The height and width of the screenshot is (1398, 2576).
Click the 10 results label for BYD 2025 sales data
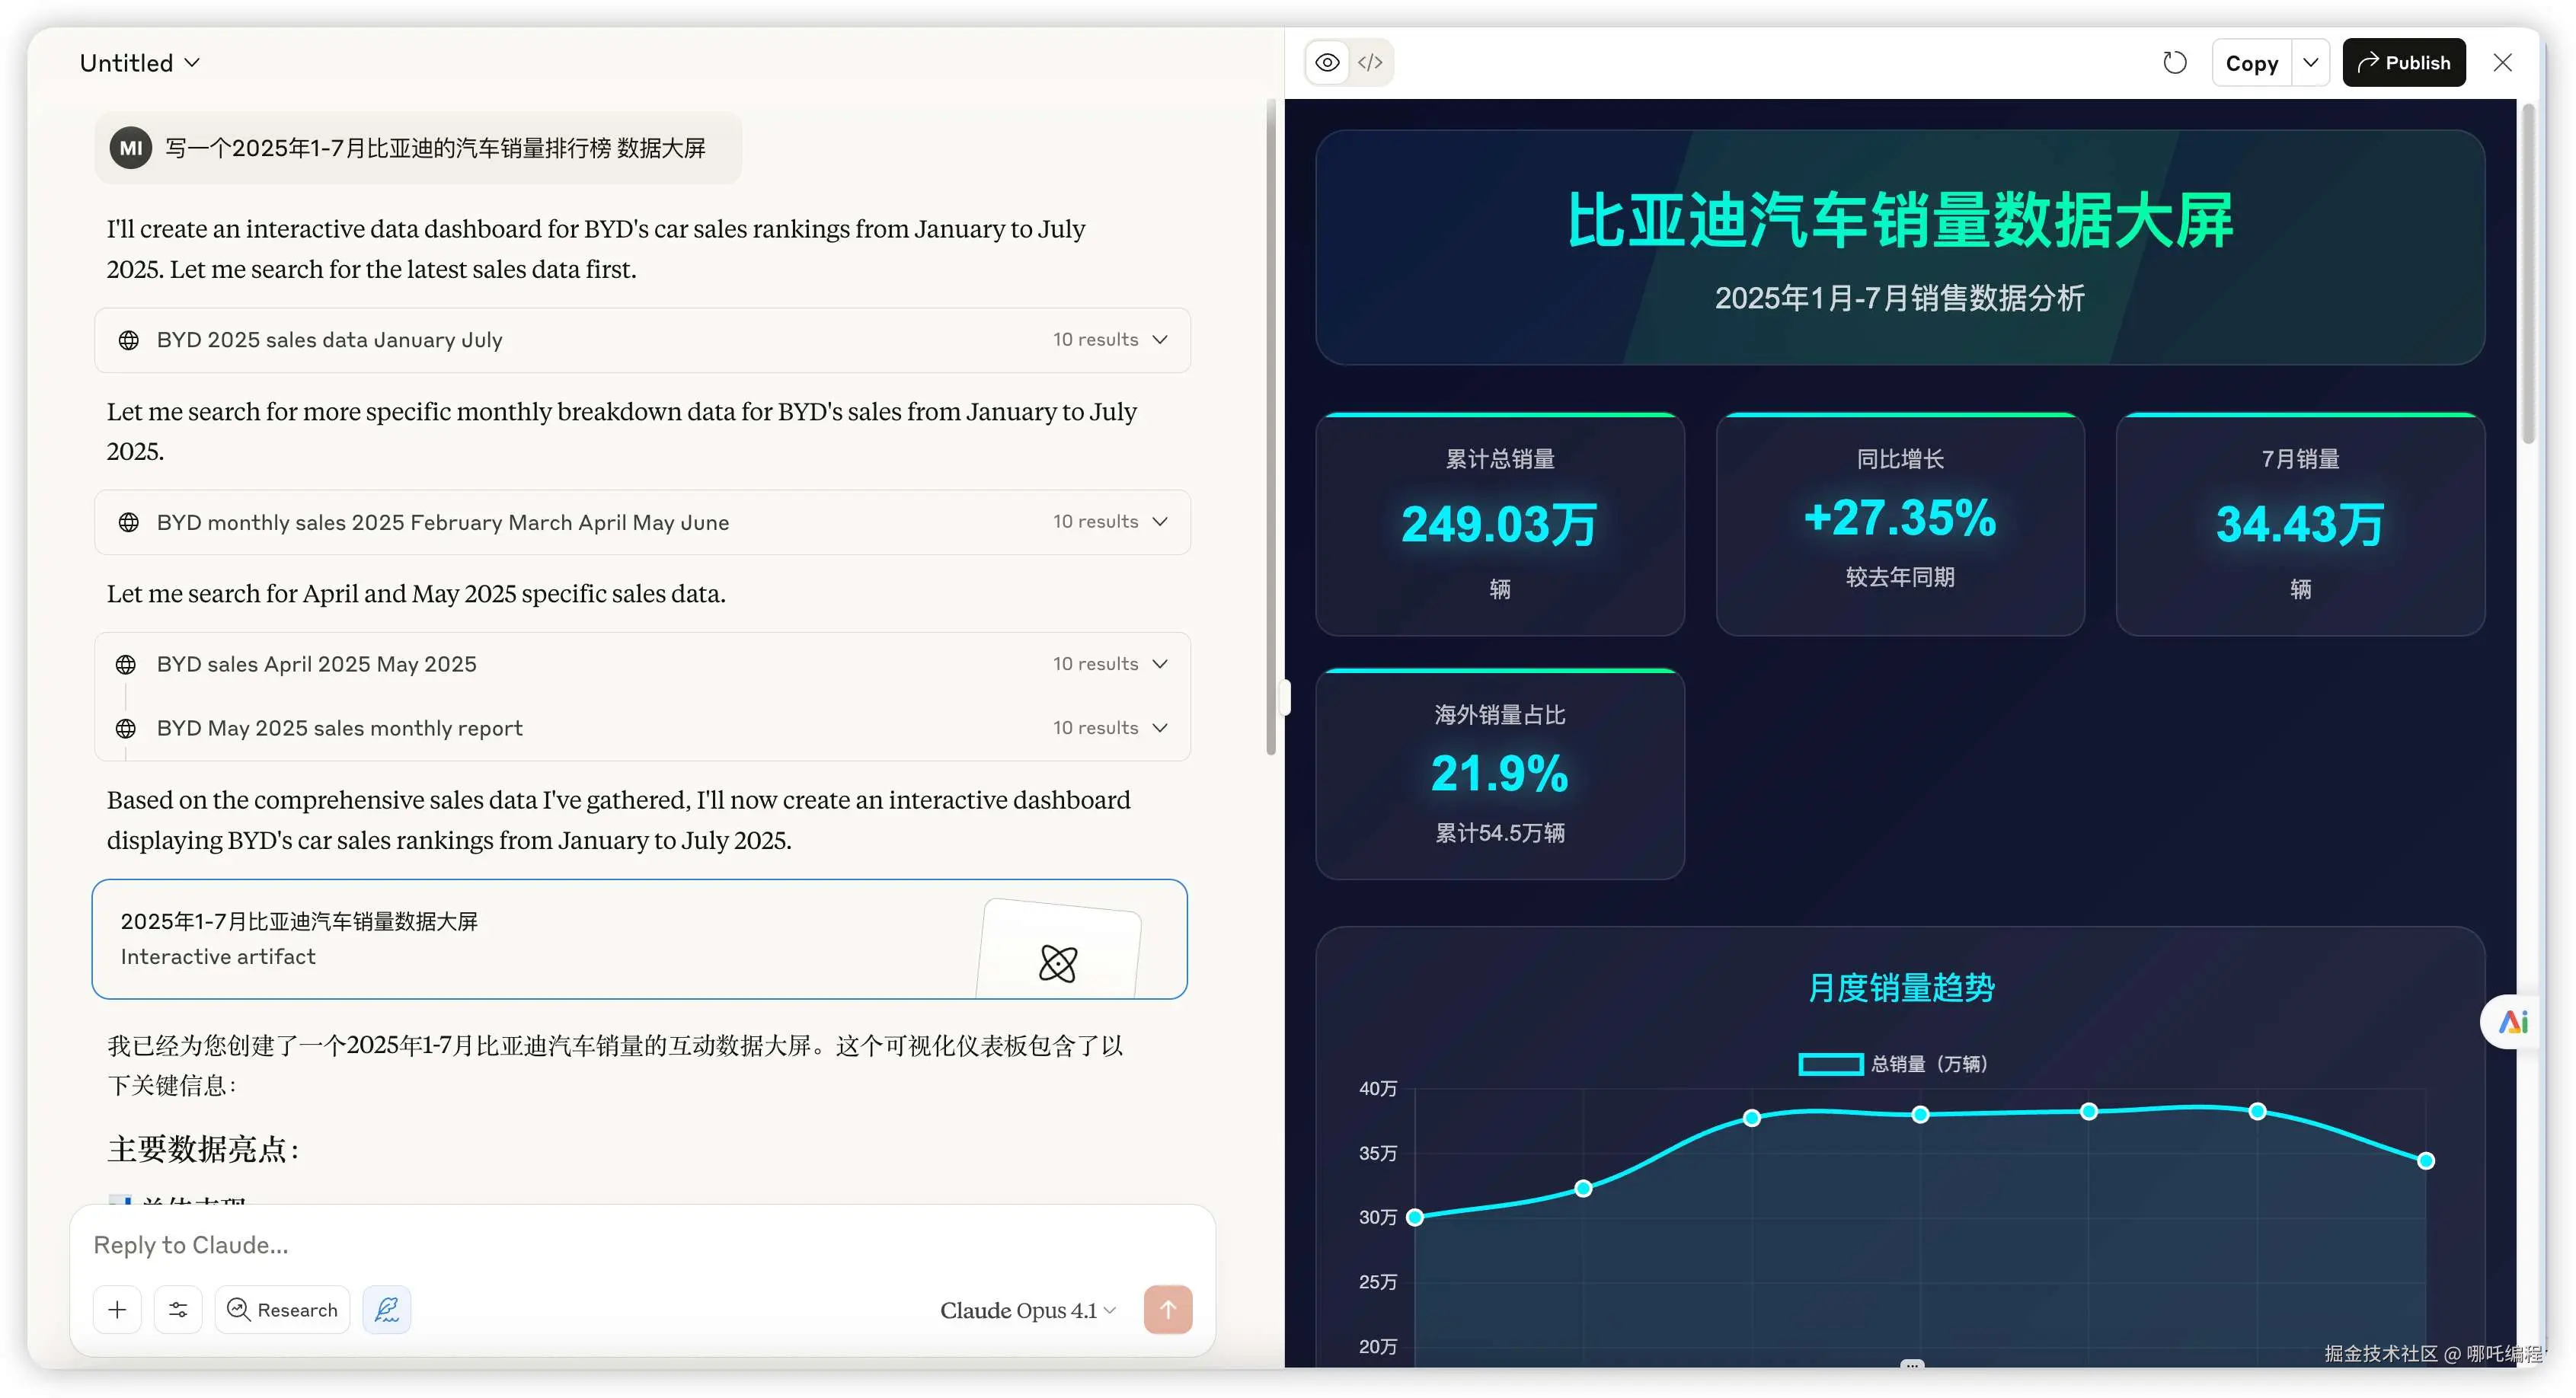(1095, 340)
